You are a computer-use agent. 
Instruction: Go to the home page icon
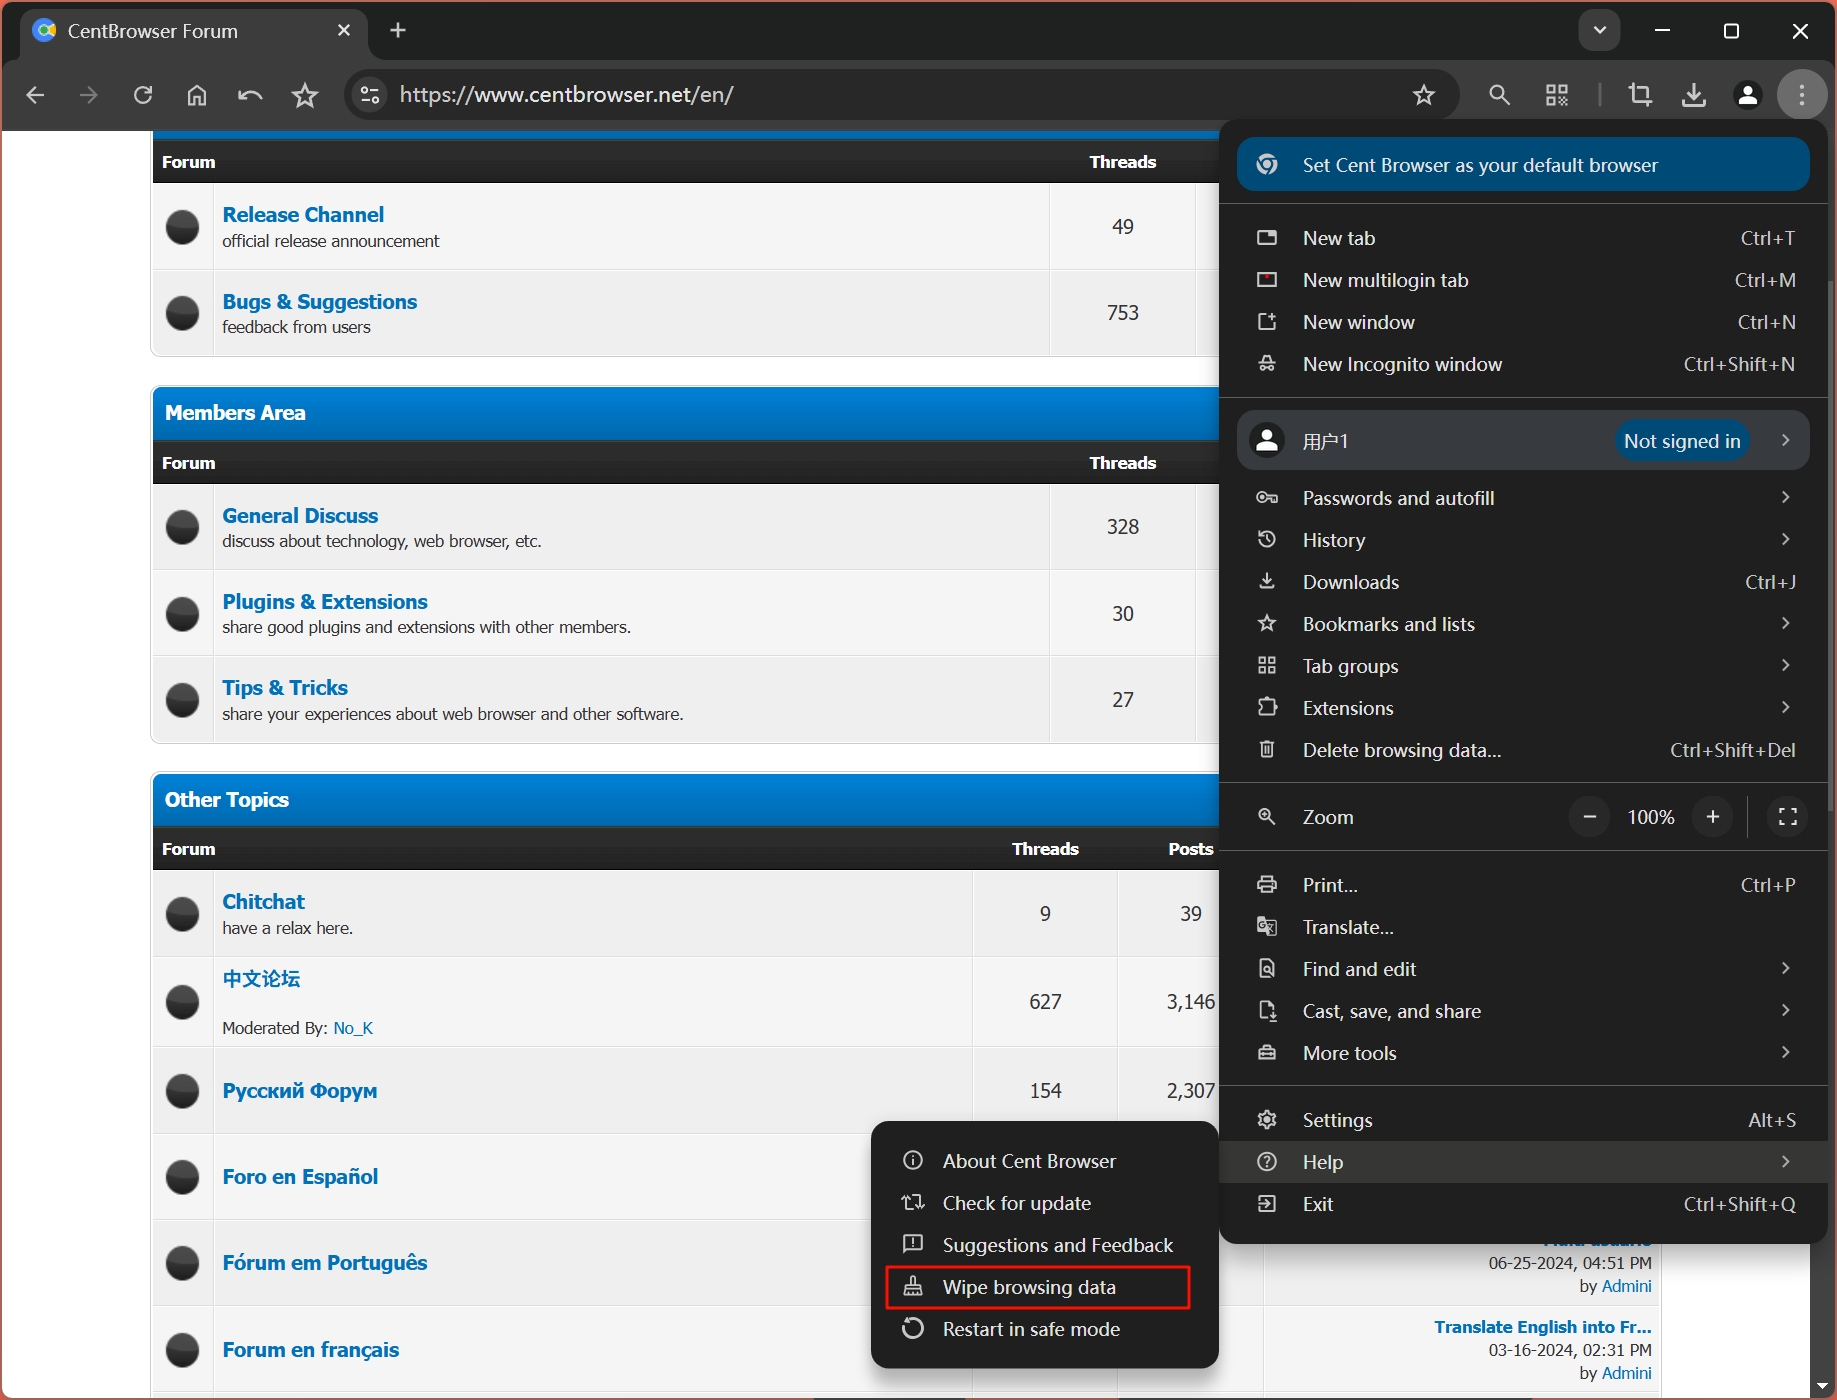[x=197, y=95]
